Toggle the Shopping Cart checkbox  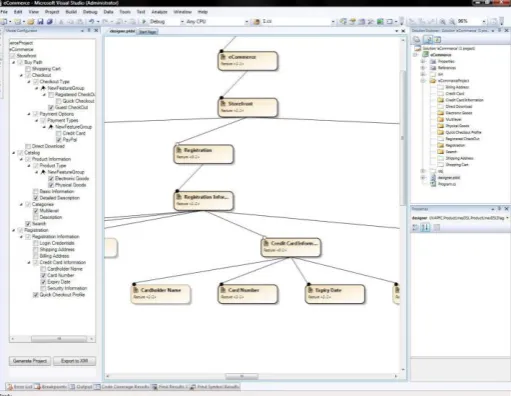(28, 69)
